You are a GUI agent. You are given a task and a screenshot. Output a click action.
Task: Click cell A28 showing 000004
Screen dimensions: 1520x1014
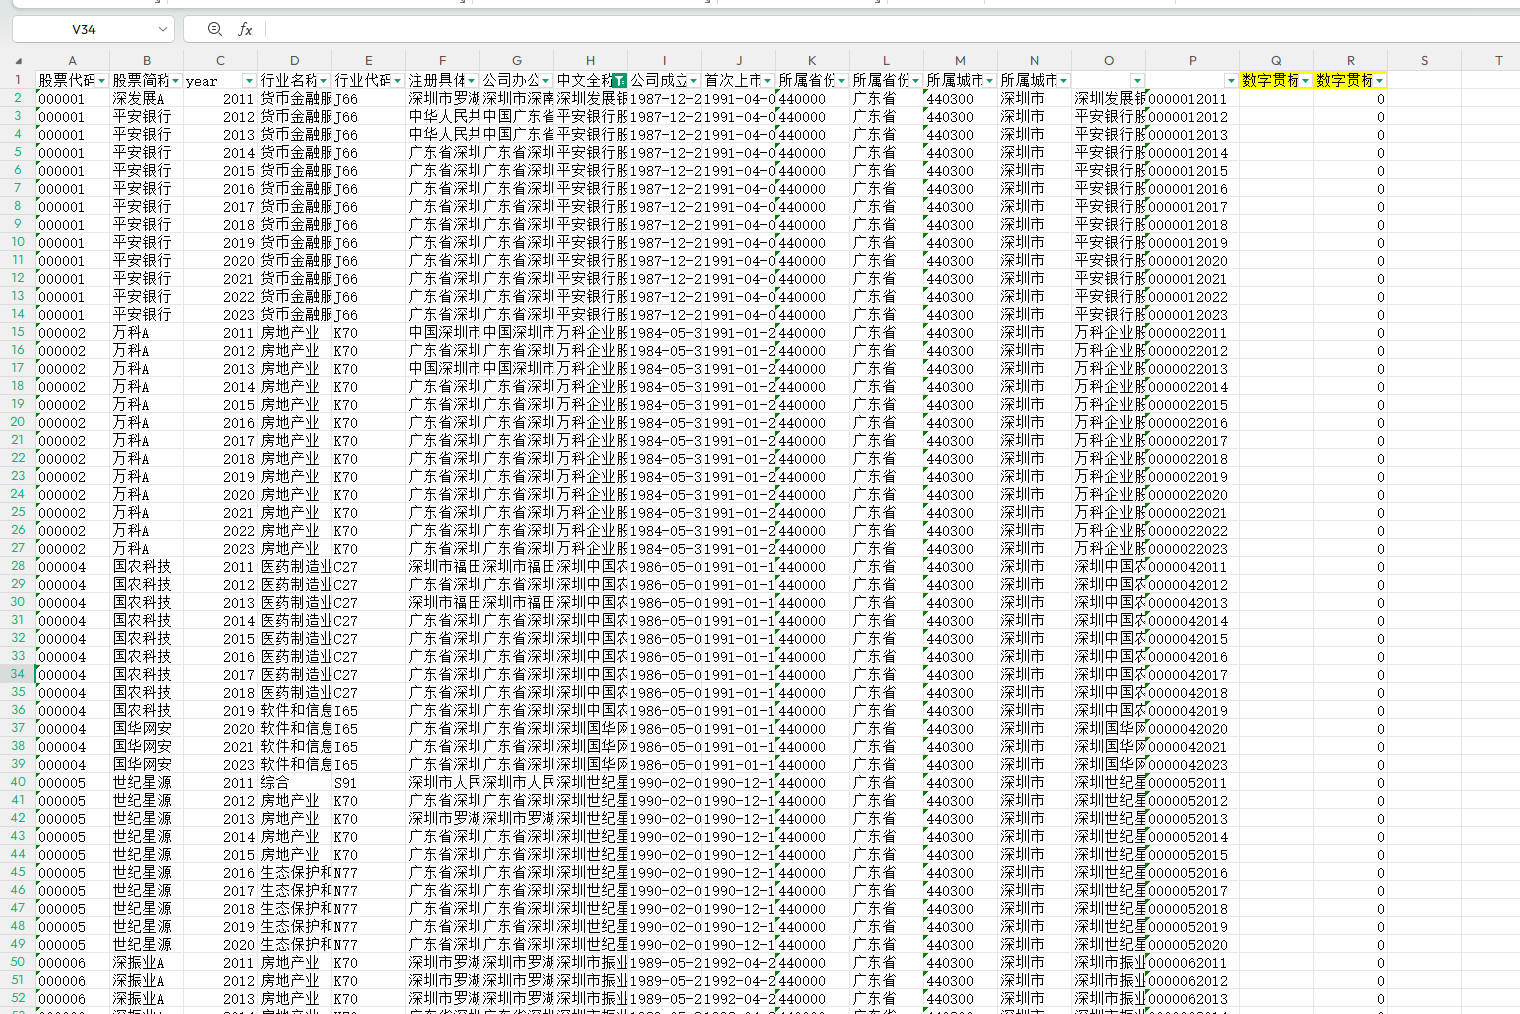[x=72, y=567]
